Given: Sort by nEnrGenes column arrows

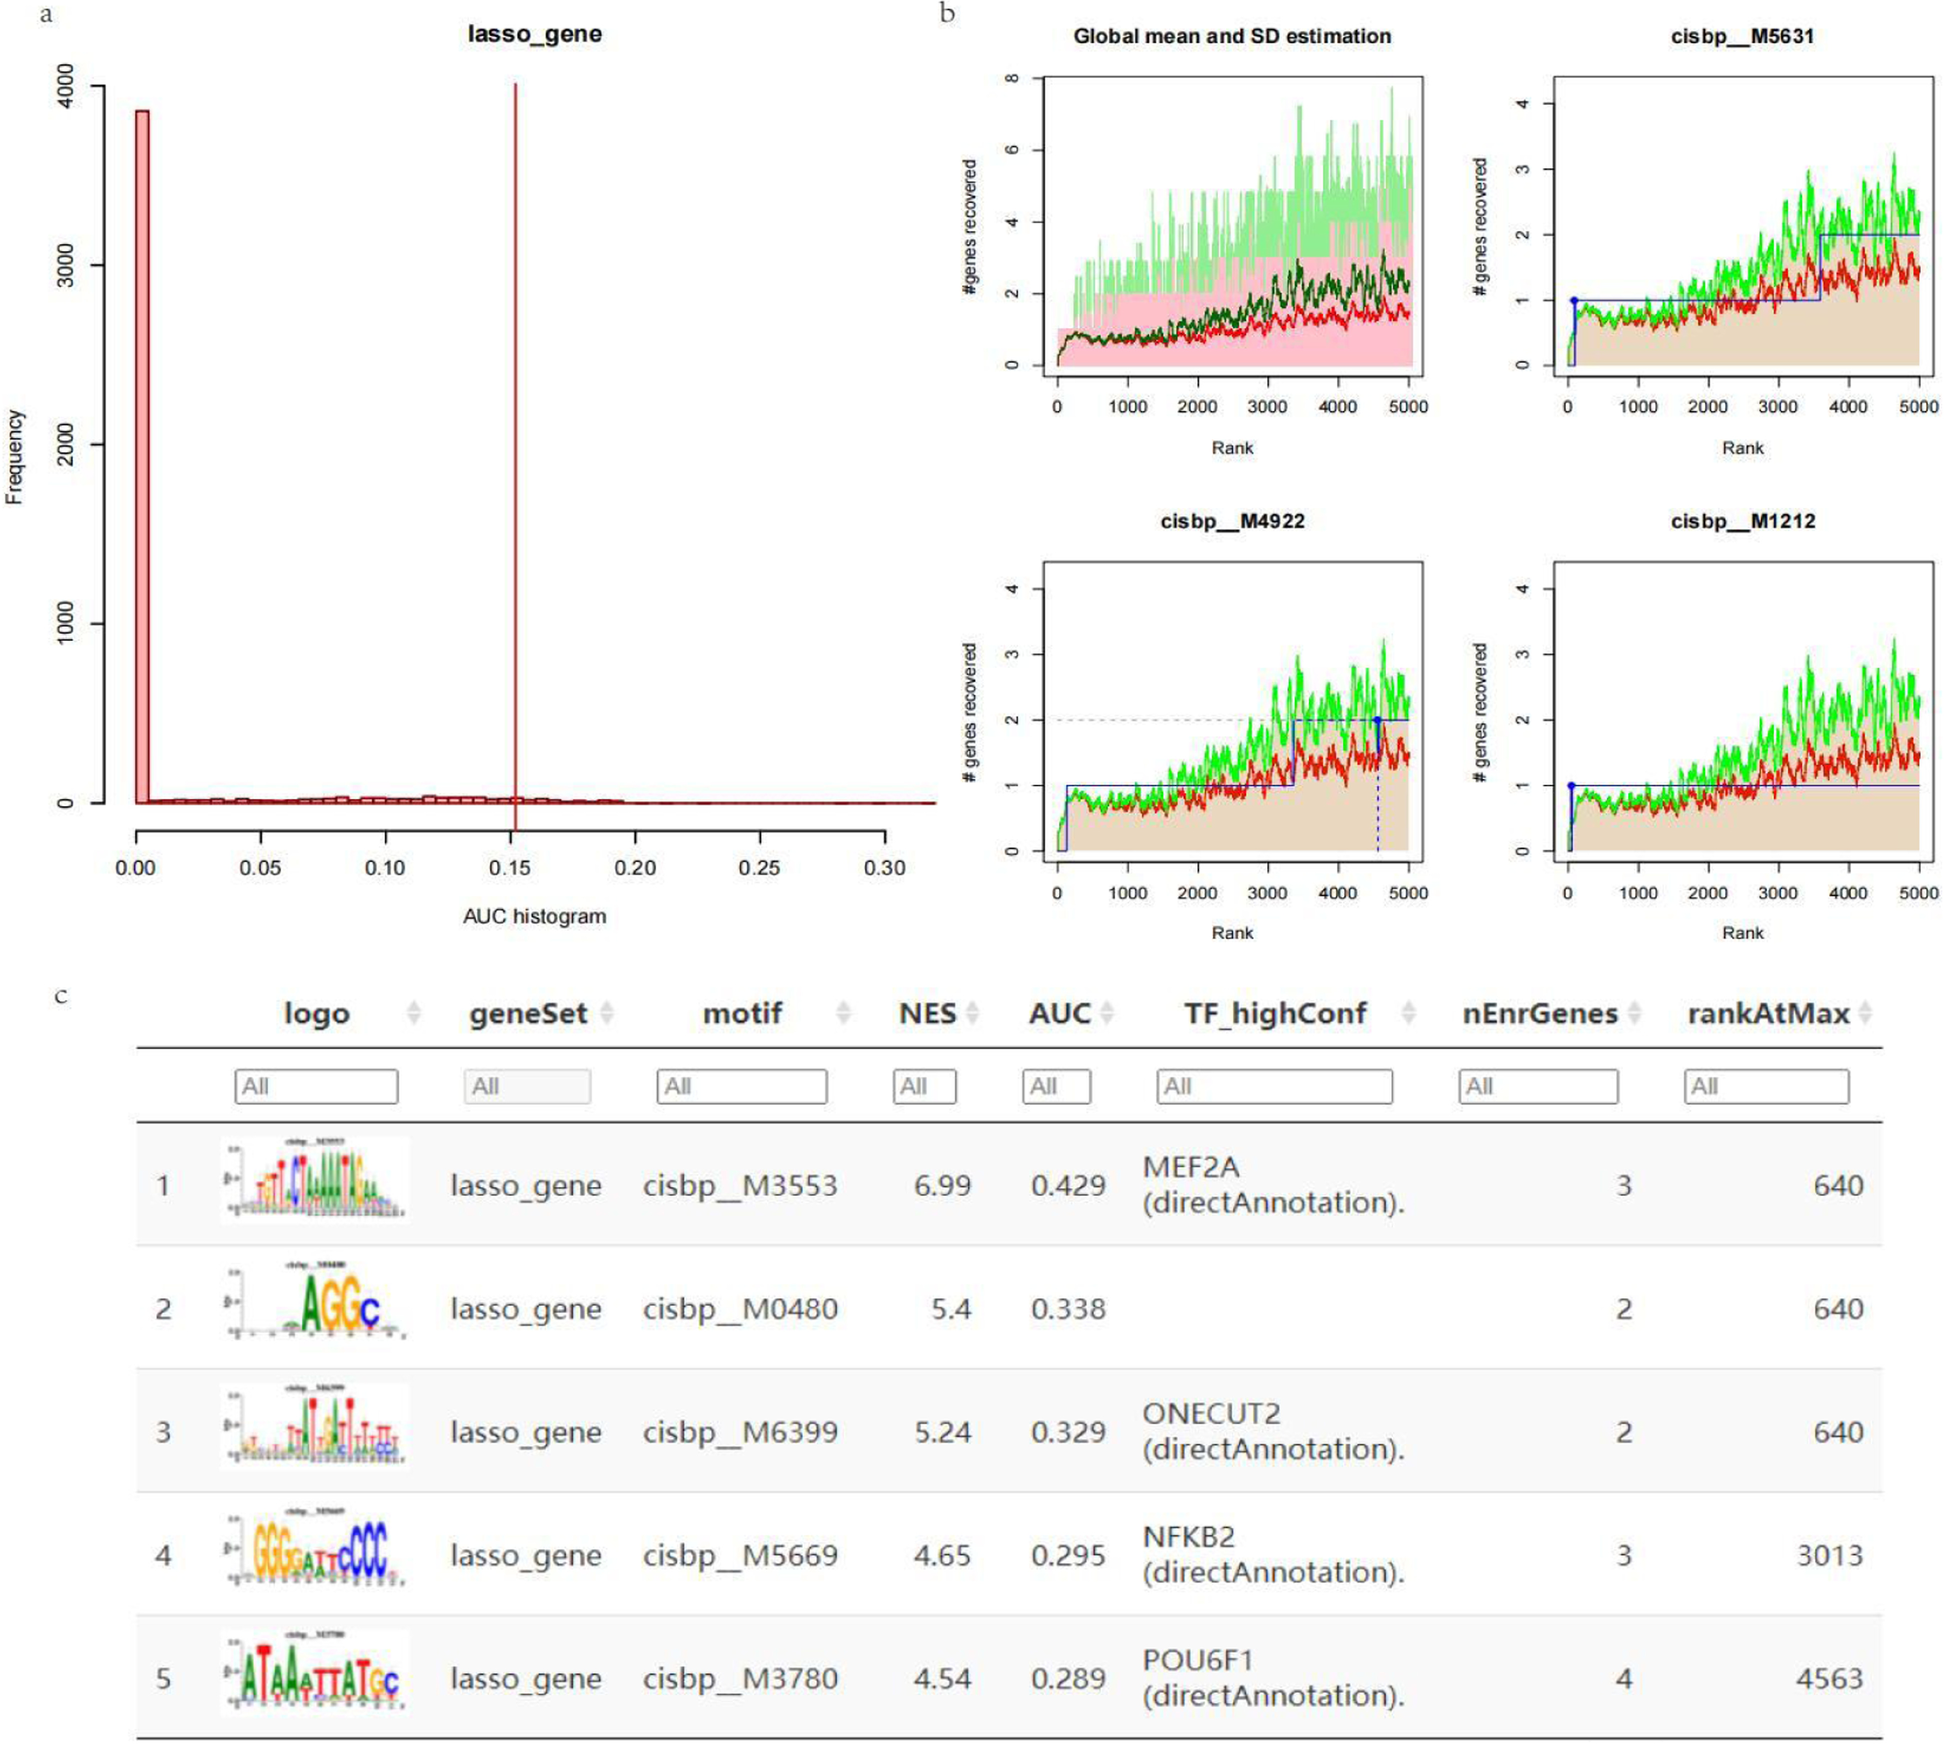Looking at the screenshot, I should (x=1635, y=1013).
